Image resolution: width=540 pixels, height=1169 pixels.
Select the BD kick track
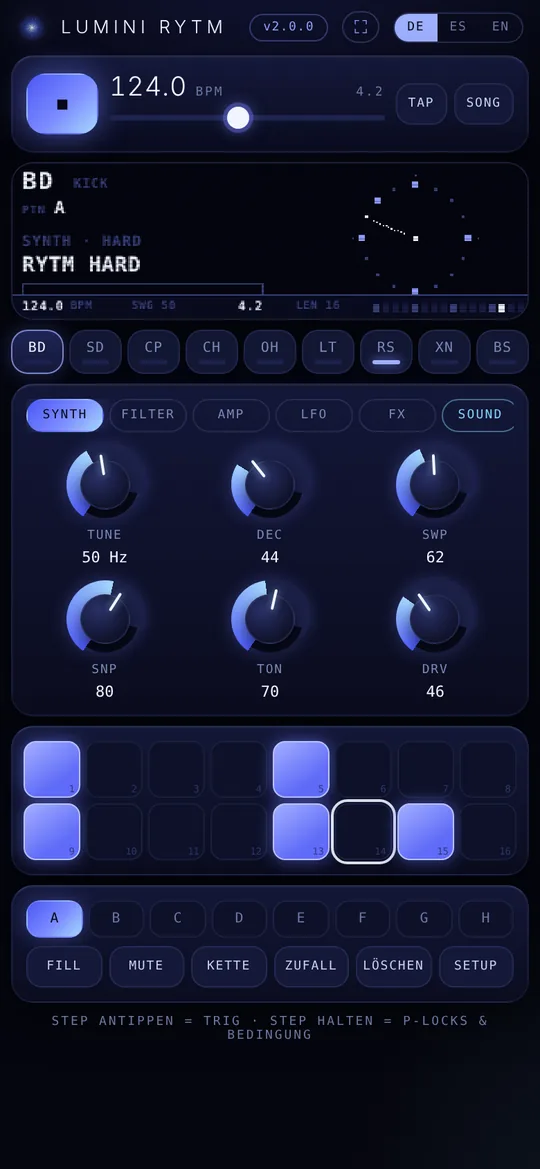[37, 351]
